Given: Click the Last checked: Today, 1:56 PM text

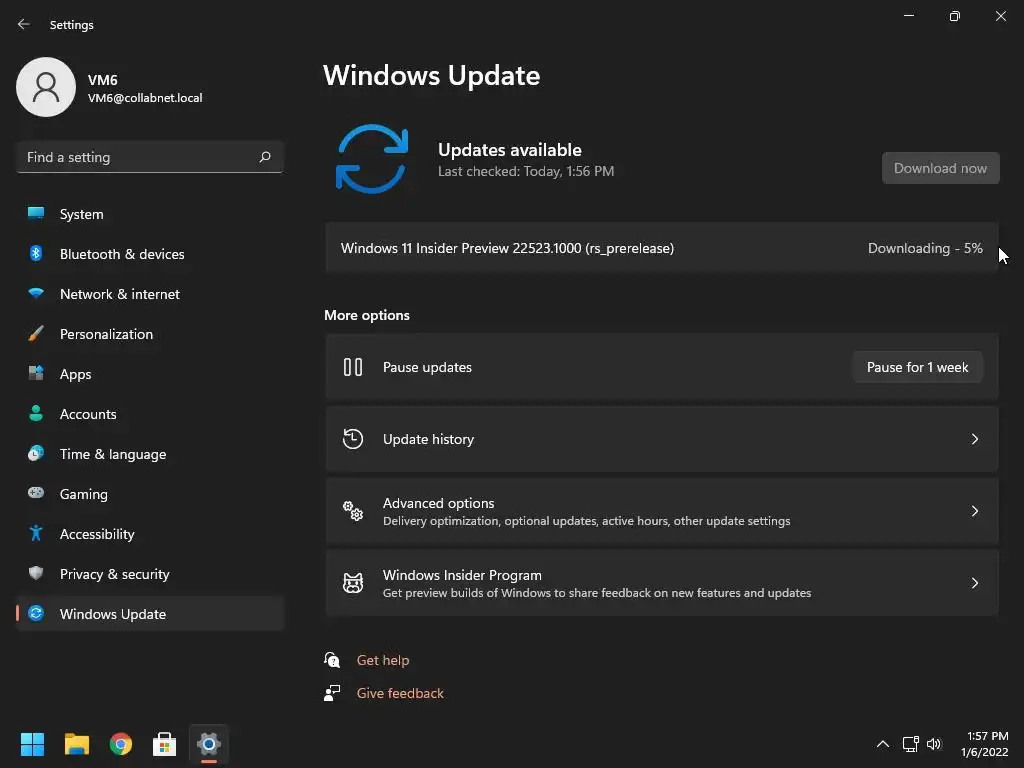Looking at the screenshot, I should [x=526, y=171].
